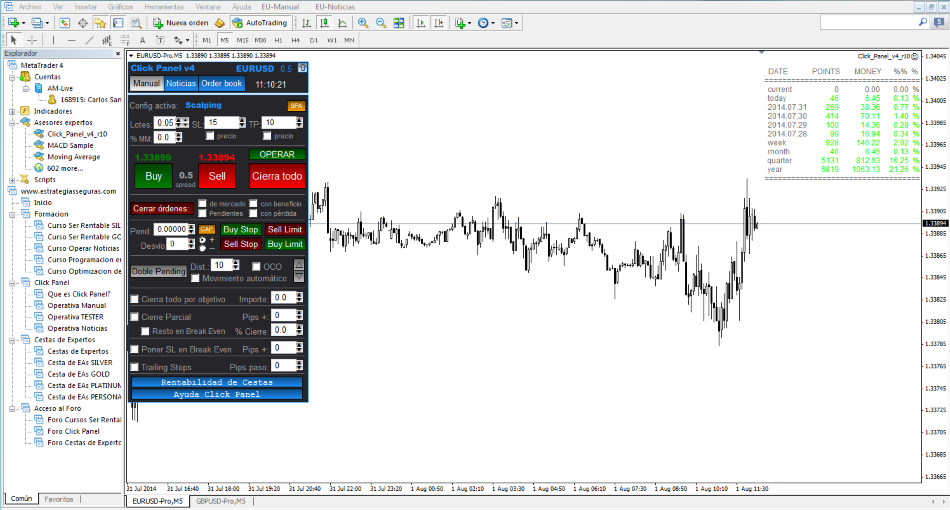950x510 pixels.
Task: Enable the con beneficio checkbox
Action: coord(253,204)
